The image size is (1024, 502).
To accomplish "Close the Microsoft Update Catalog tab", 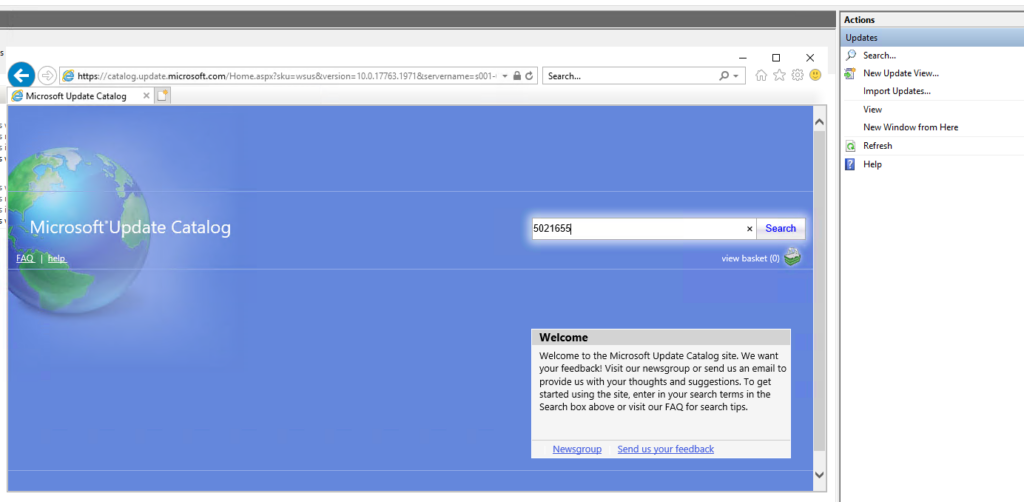I will 146,96.
